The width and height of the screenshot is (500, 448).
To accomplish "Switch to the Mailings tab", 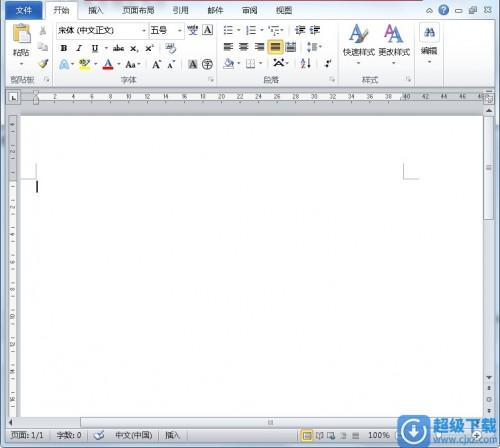I will point(215,10).
